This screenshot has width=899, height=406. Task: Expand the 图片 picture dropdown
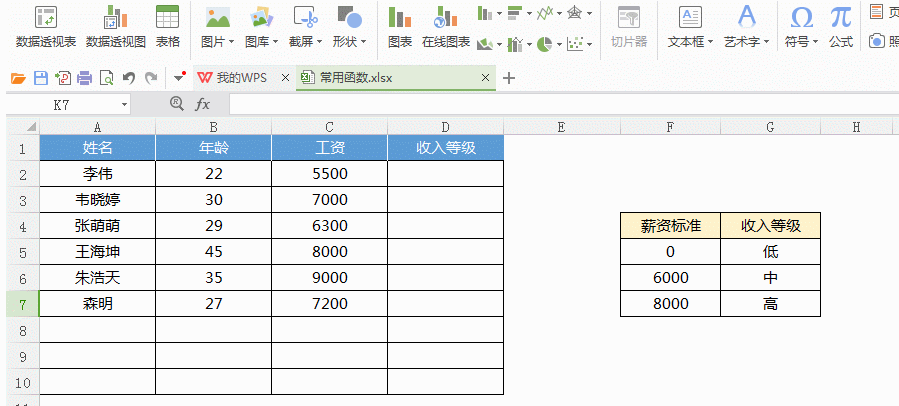click(x=232, y=42)
